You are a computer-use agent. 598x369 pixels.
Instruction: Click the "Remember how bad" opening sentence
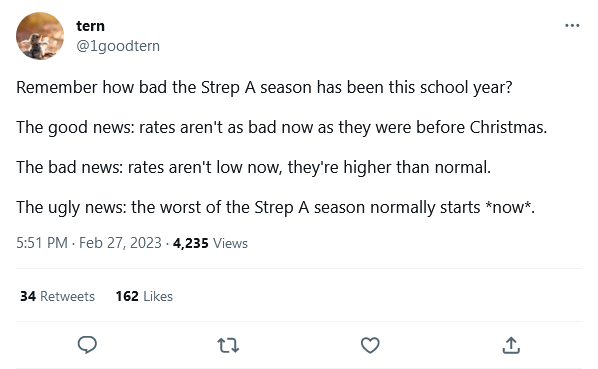point(264,87)
